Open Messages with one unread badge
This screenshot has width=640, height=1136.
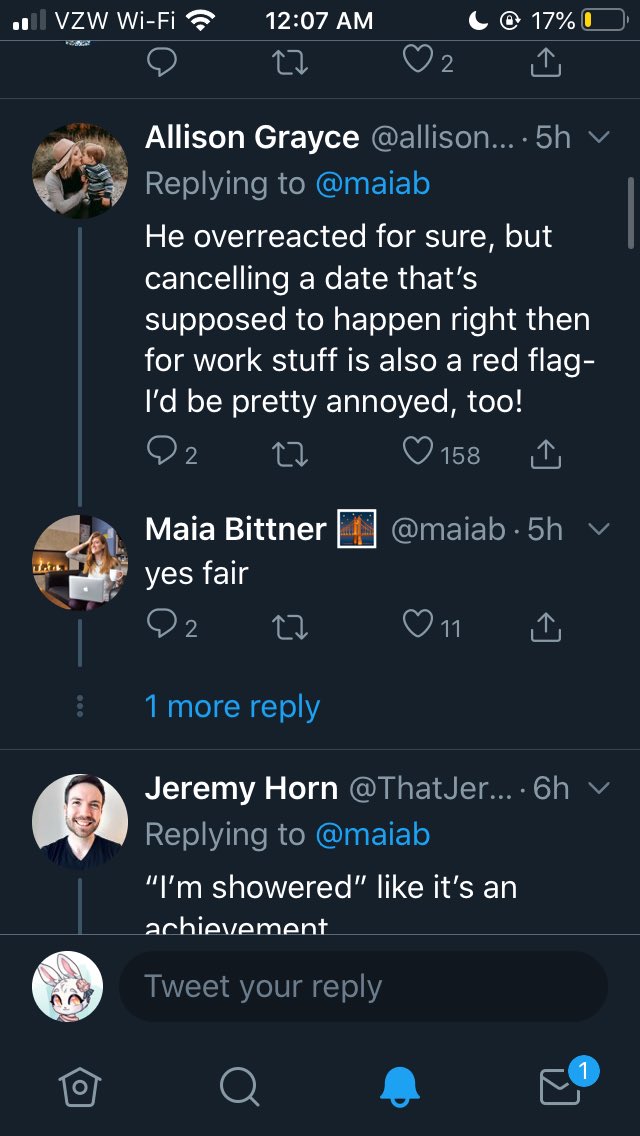(560, 1087)
